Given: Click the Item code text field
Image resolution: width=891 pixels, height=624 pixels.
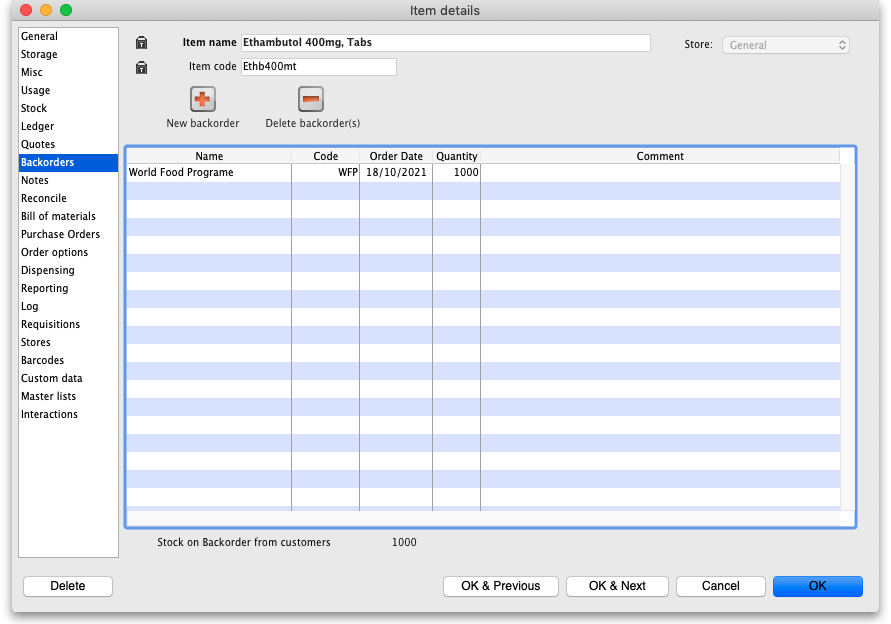Looking at the screenshot, I should [x=318, y=67].
